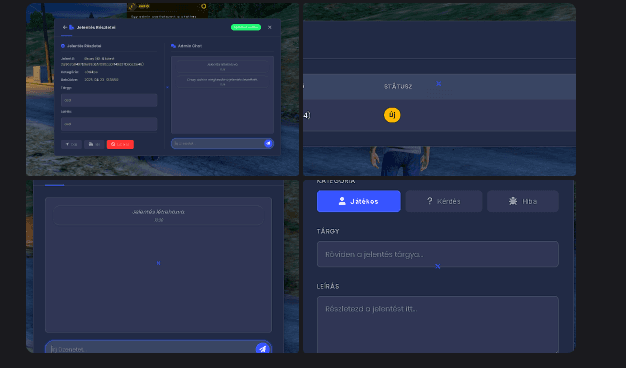Screen dimensions: 626x368
Task: Click the 'Jelentés létrehozva' message in the large chat view
Action: 158,216
